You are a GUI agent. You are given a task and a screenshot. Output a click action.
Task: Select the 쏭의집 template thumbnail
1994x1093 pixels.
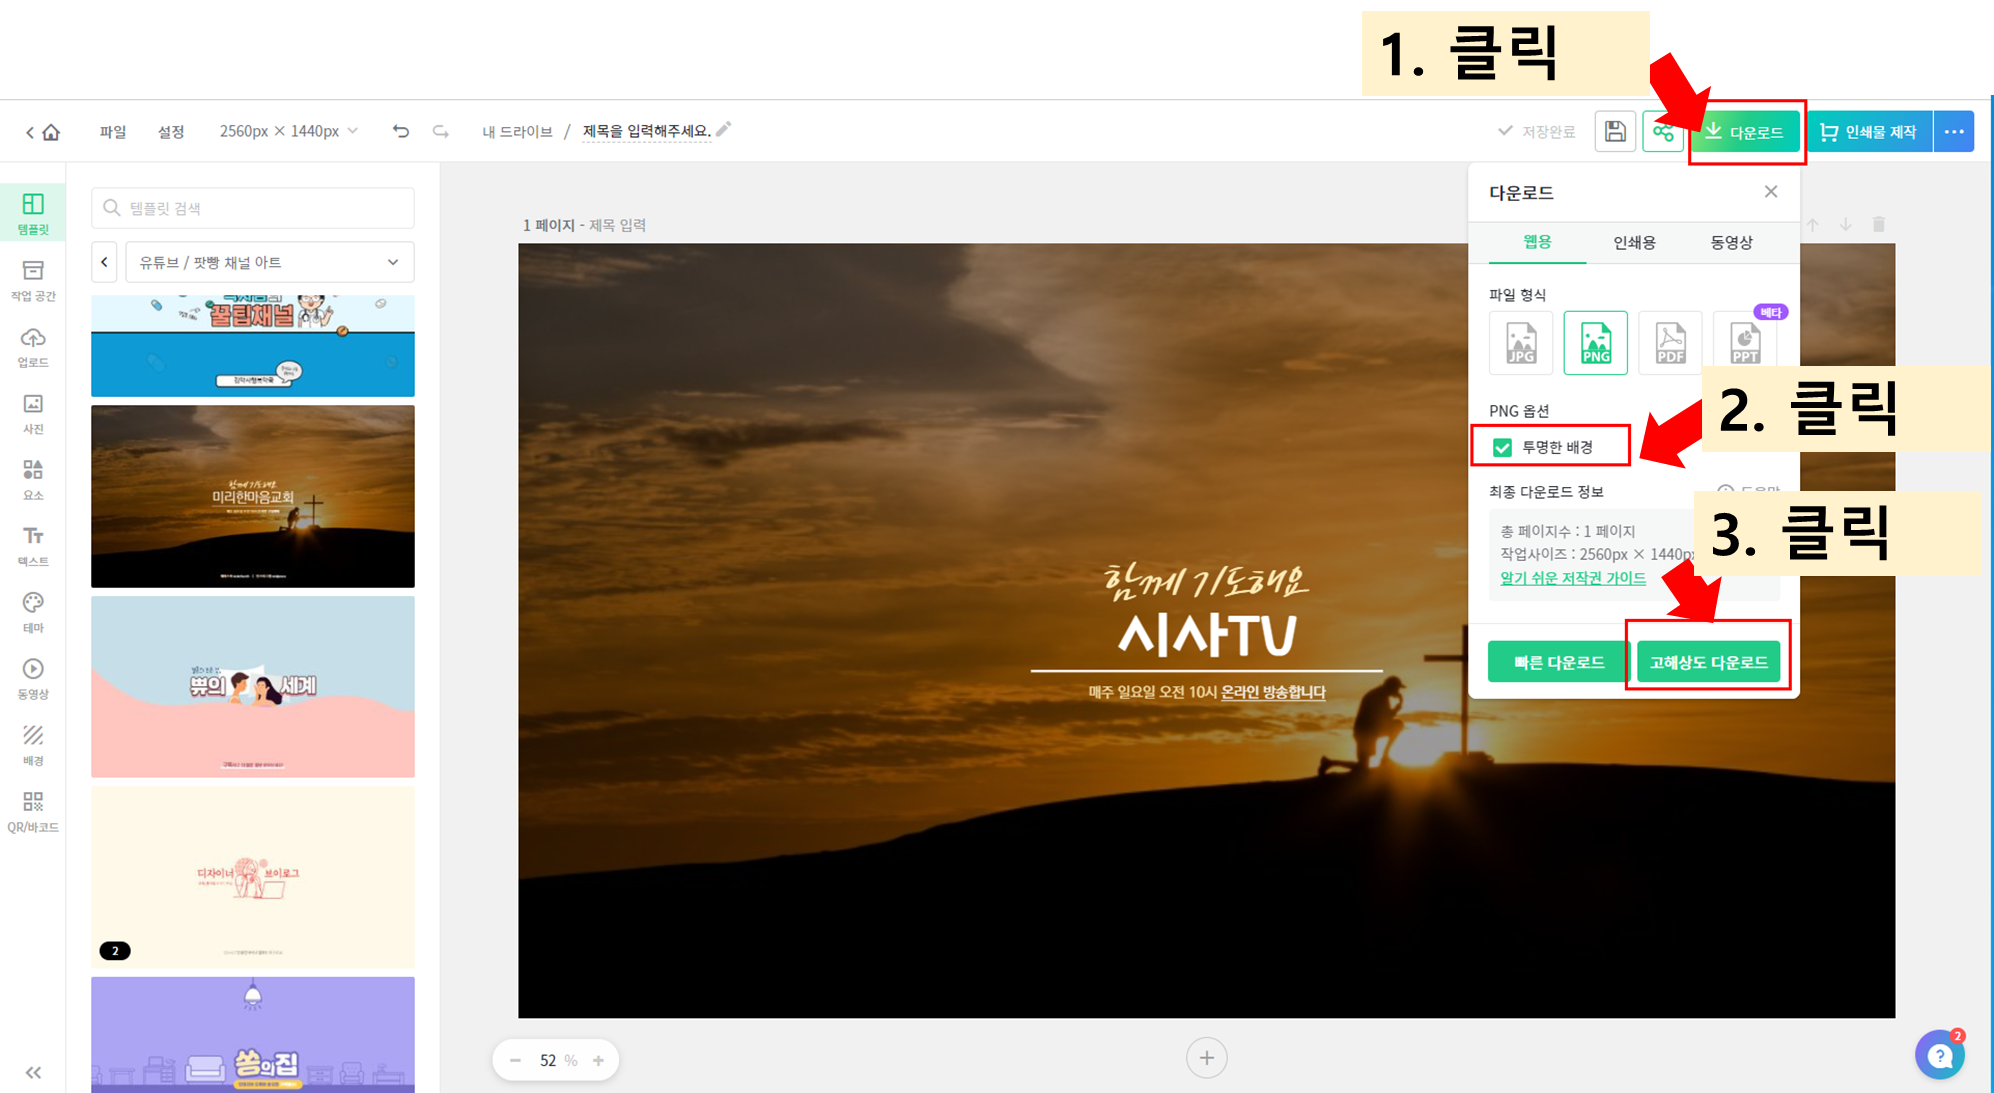[x=253, y=1034]
